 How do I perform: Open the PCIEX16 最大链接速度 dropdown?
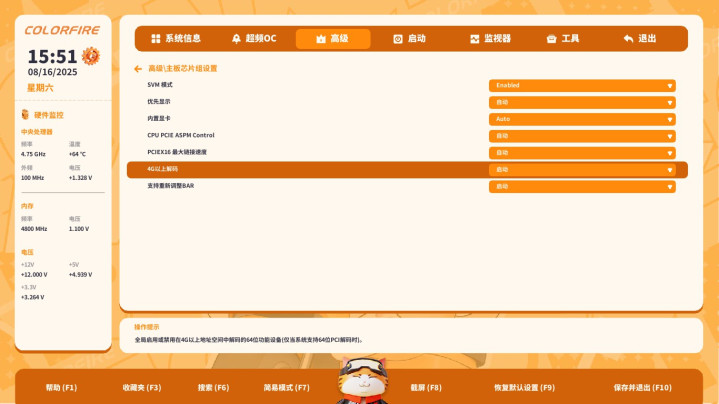pos(582,153)
